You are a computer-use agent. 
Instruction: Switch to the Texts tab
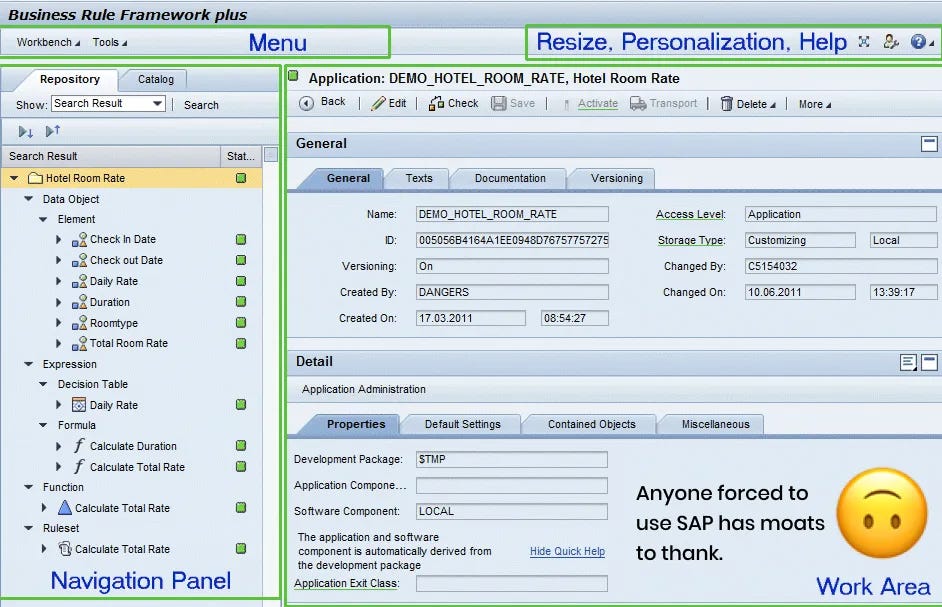point(419,178)
